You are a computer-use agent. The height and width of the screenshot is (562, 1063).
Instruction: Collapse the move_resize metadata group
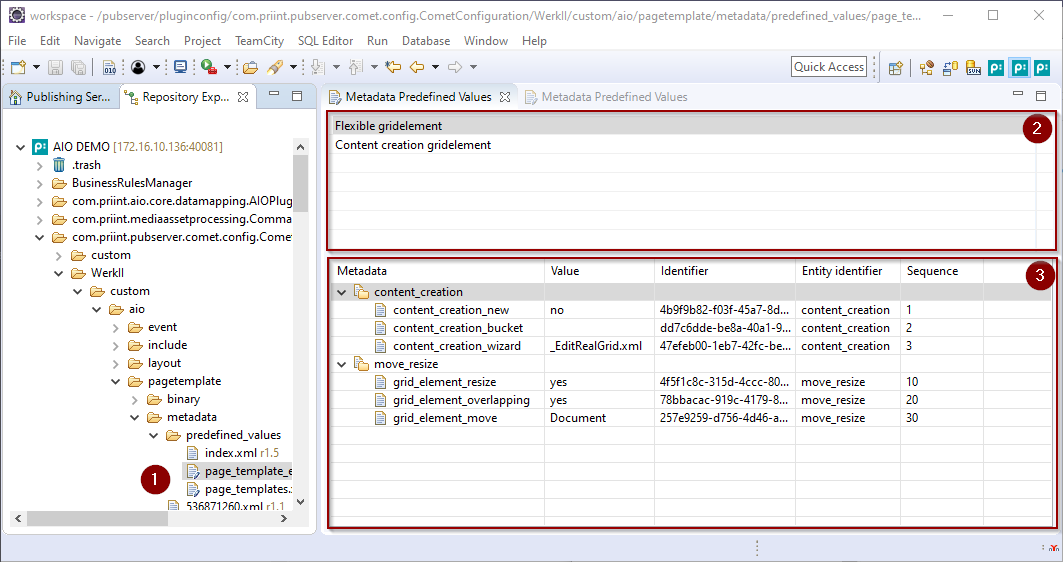342,364
